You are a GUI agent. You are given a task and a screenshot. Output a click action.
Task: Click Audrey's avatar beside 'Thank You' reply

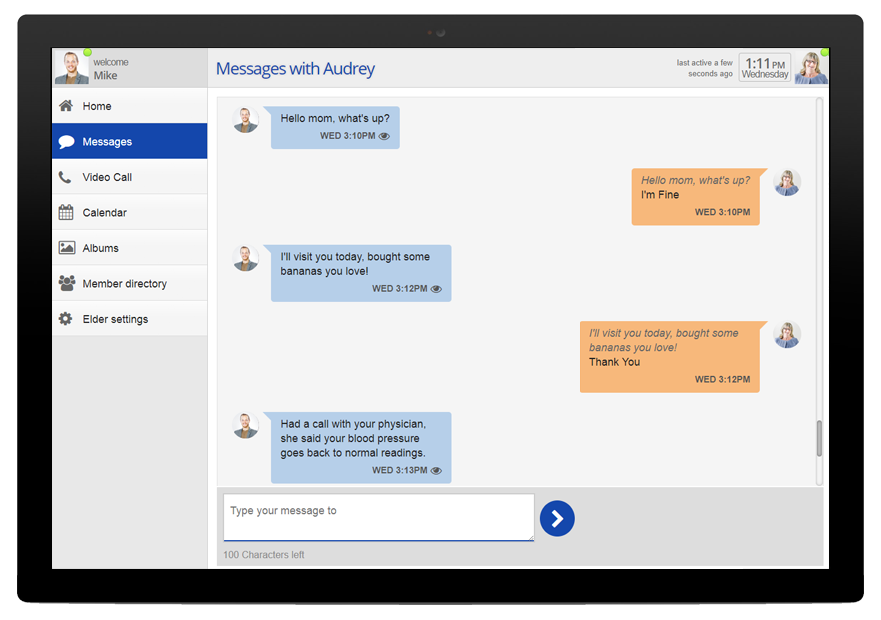click(x=787, y=335)
